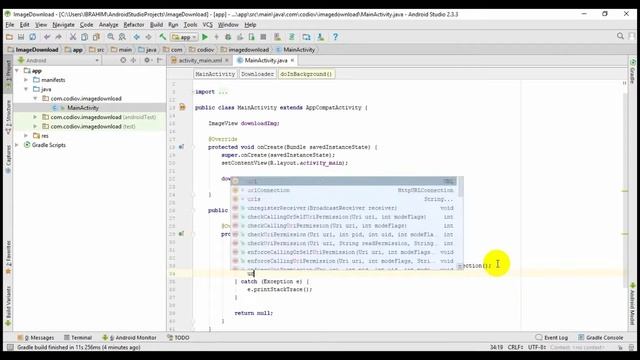Debug the app with the bug icon
640x360 pixels.
228,37
